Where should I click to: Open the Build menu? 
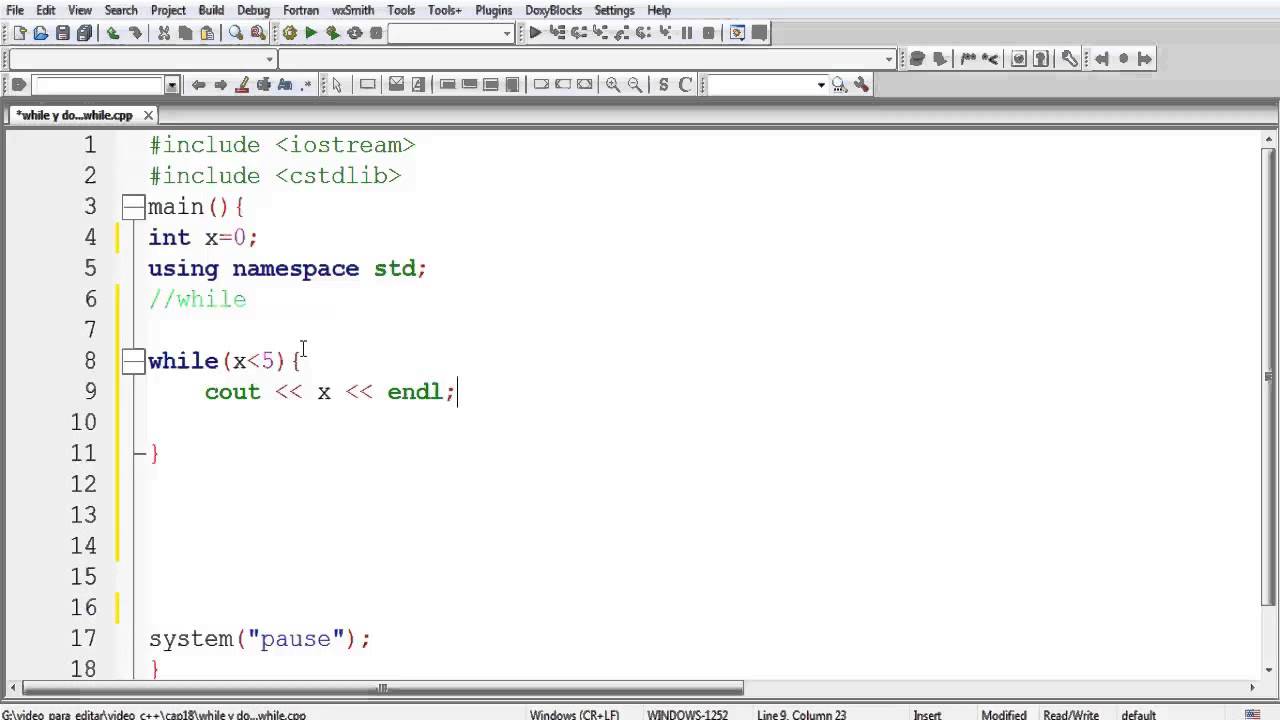click(211, 10)
